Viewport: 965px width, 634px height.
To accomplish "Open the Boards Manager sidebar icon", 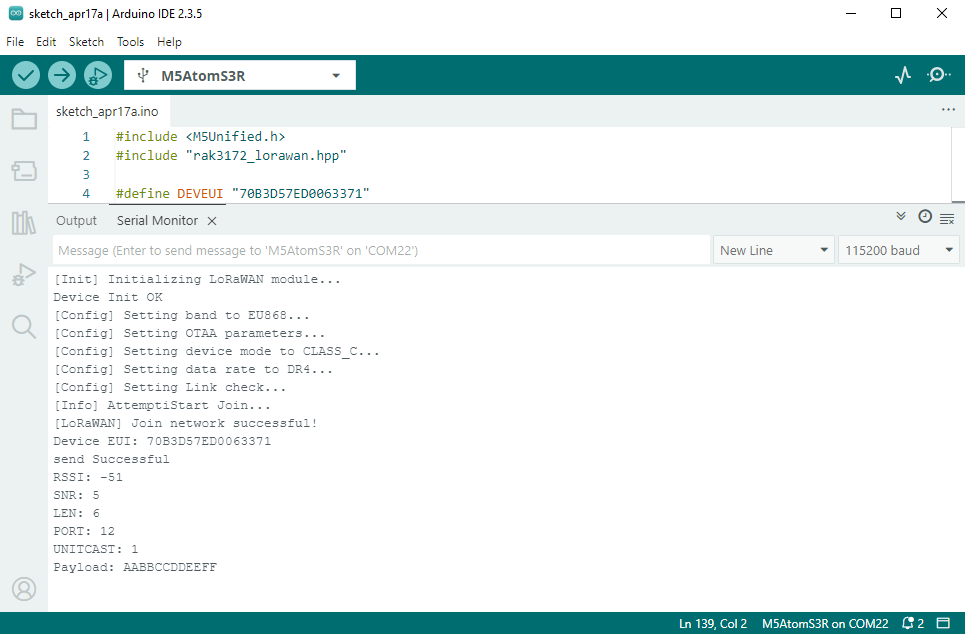I will click(24, 171).
